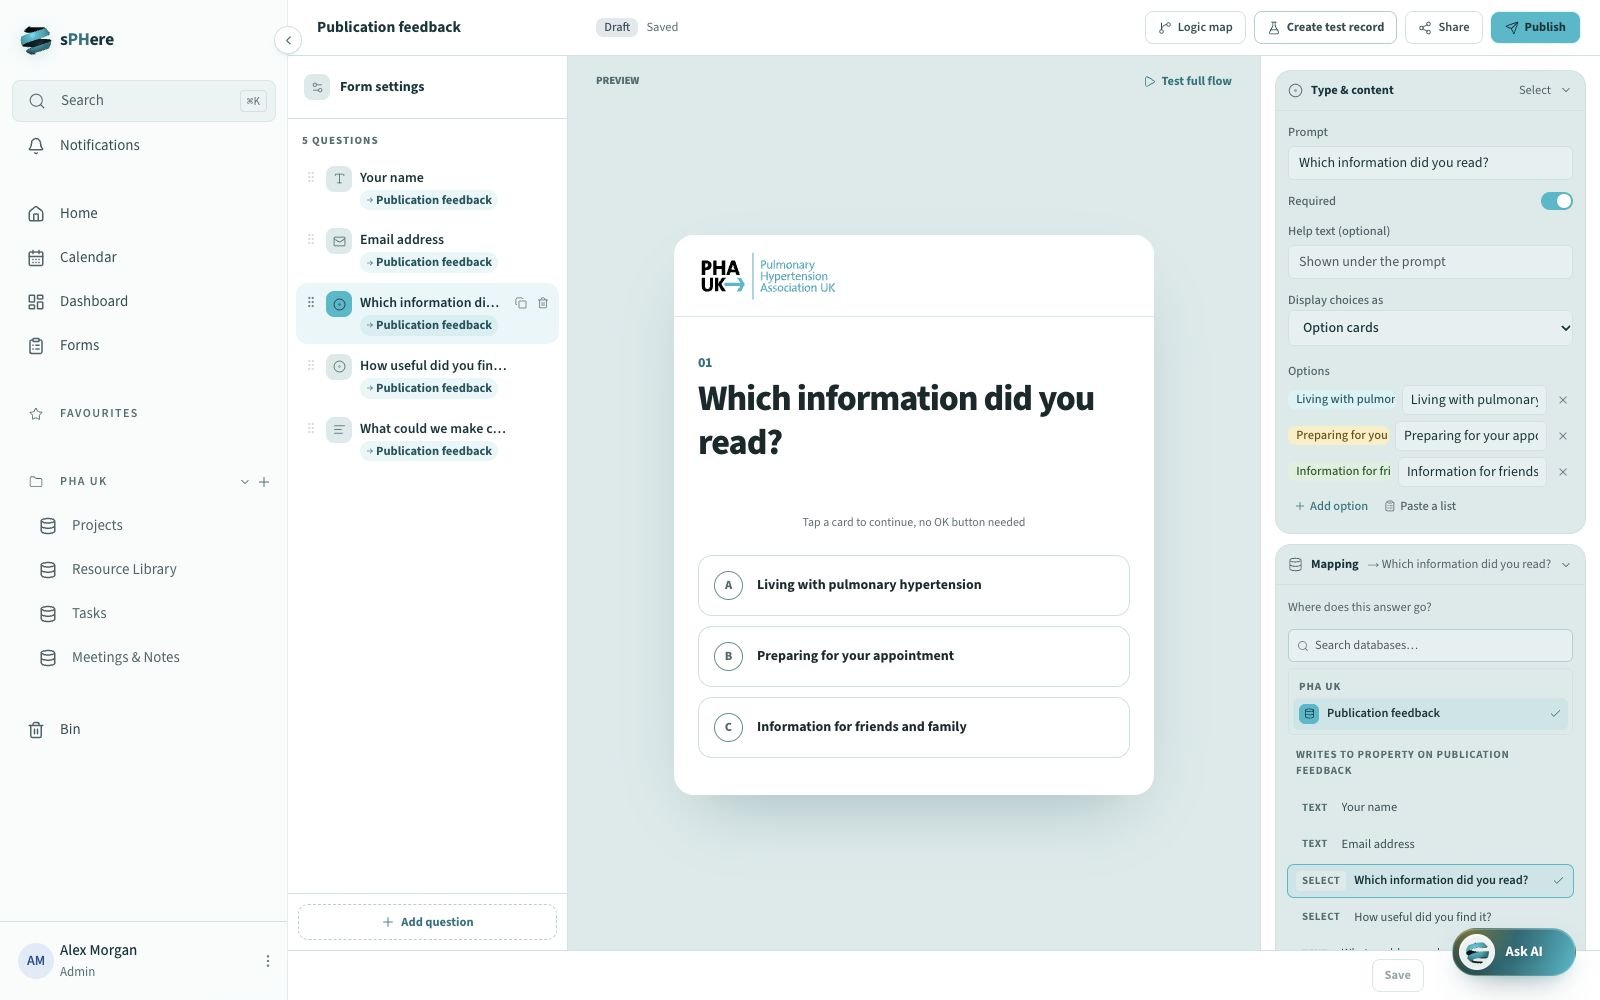Open the Calendar icon in the sidebar
Screen dimensions: 1600x1000
[36, 257]
